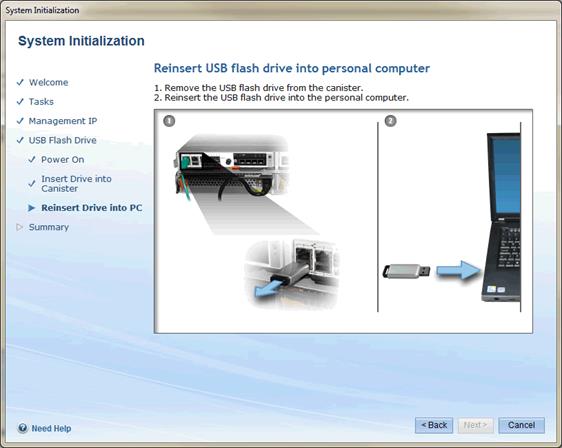Open the Summary step

49,227
